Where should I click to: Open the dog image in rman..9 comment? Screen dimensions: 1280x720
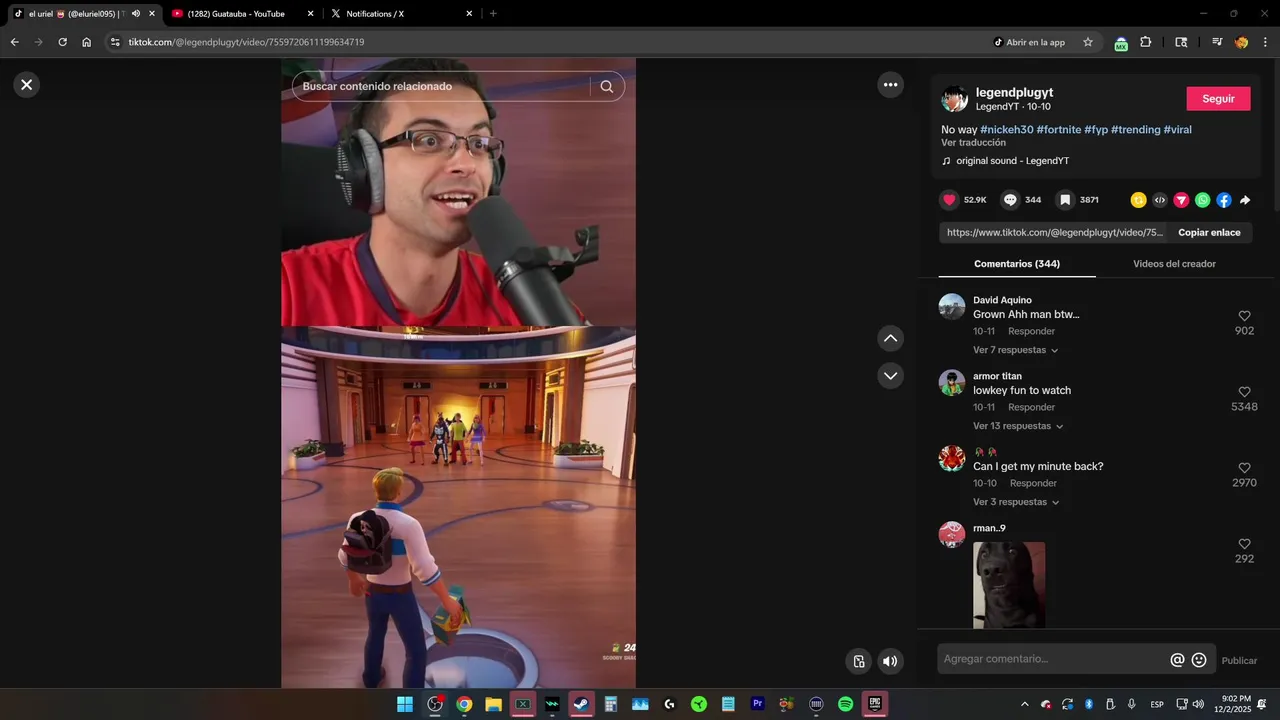(x=1009, y=585)
